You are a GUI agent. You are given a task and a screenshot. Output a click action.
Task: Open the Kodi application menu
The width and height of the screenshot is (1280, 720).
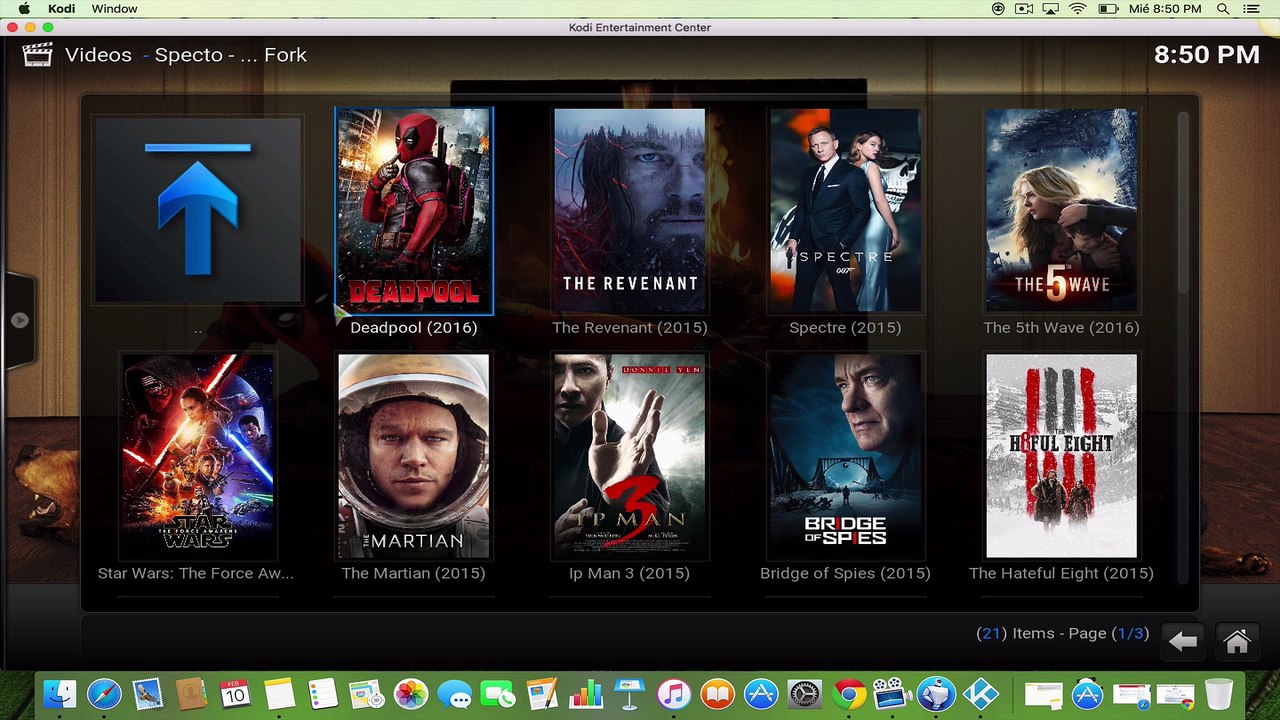pos(61,9)
